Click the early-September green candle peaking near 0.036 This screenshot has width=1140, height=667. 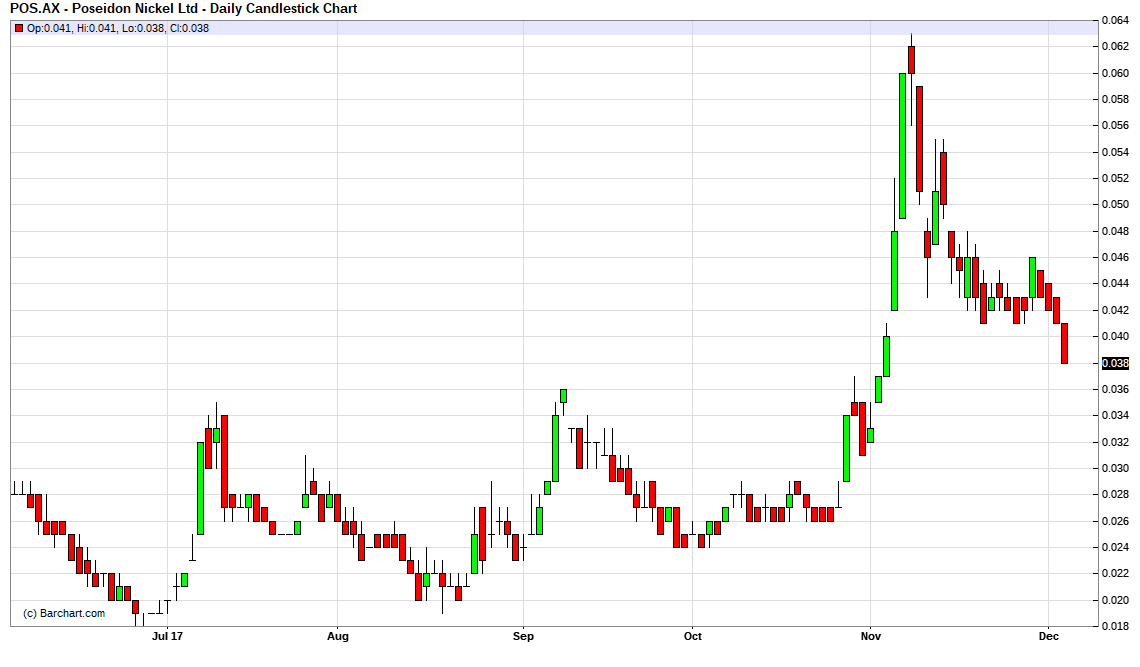coord(563,396)
